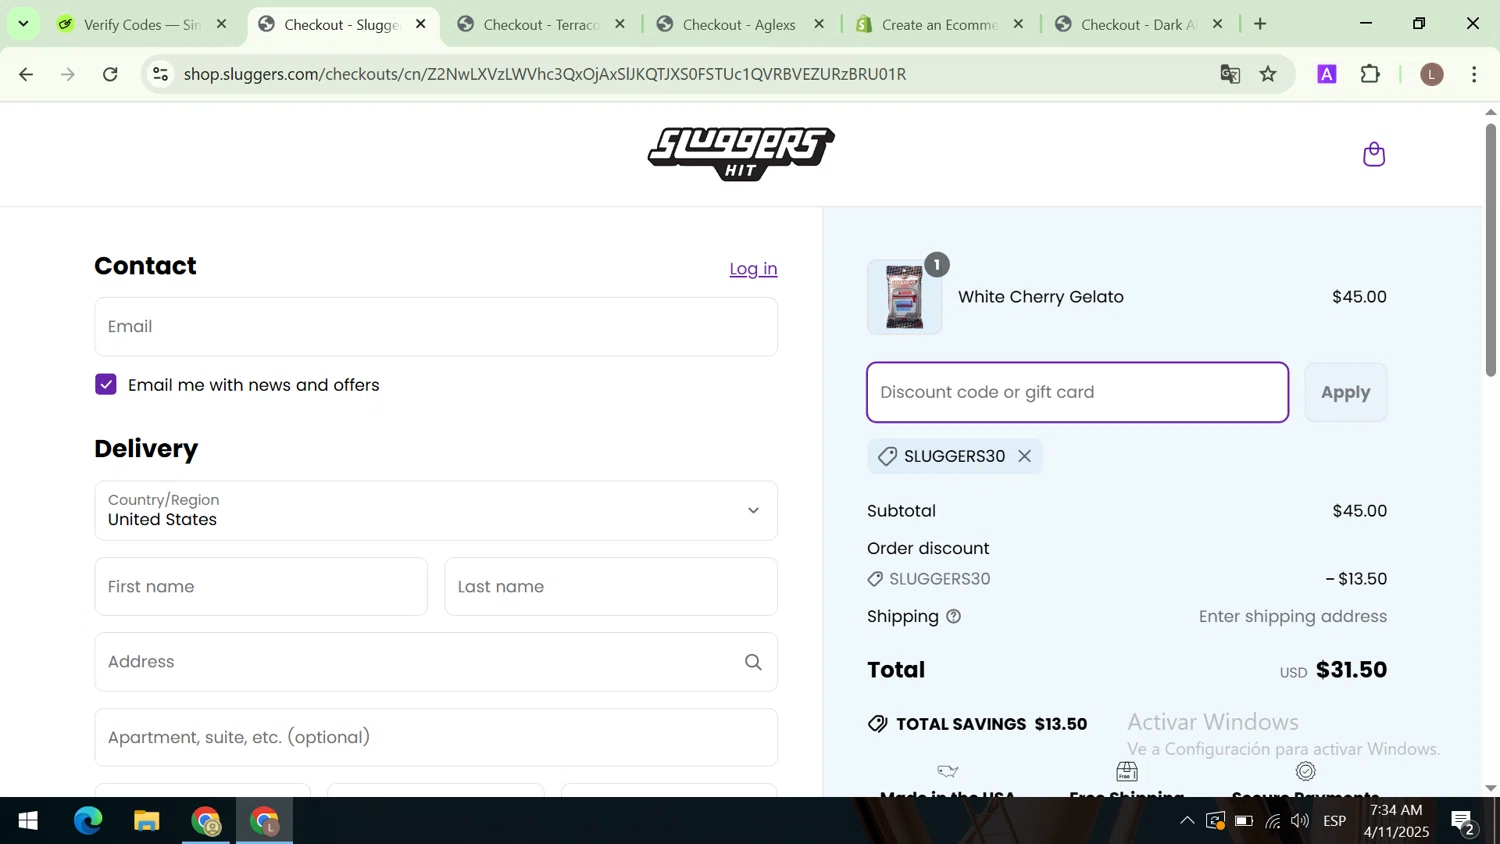Switch to the Checkout - Aglexs tab

click(739, 24)
